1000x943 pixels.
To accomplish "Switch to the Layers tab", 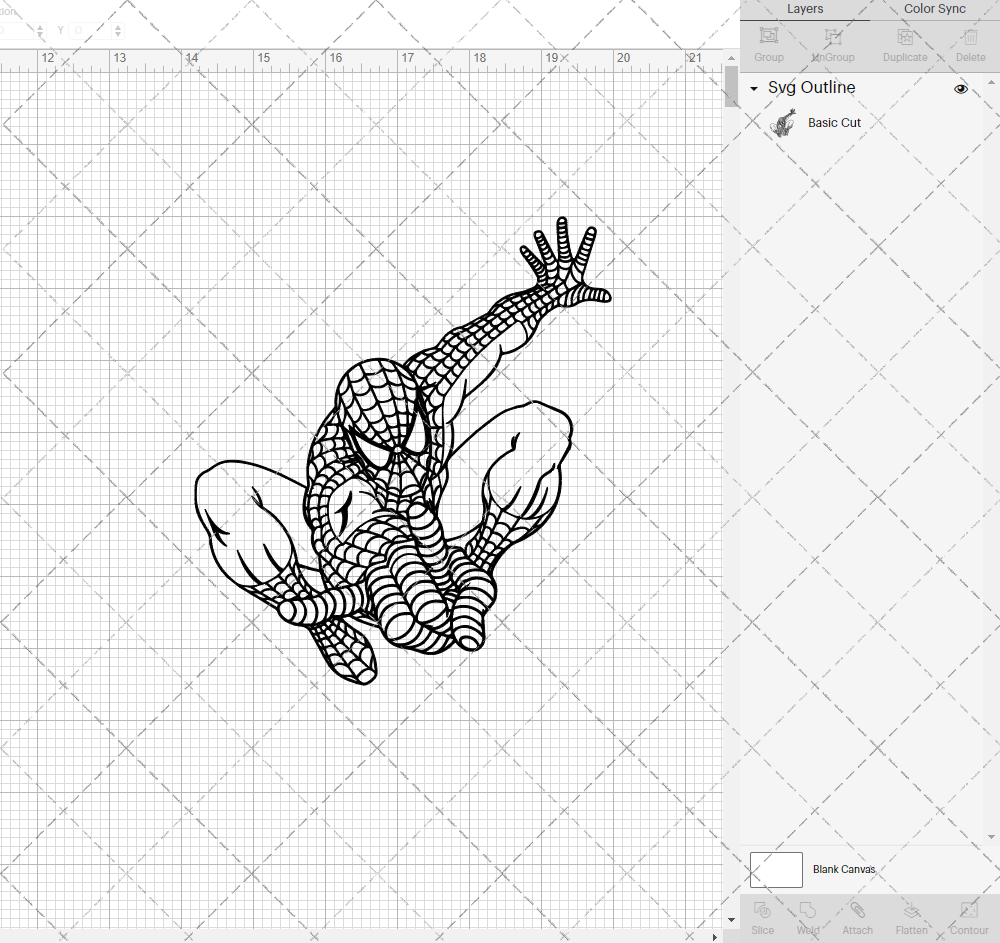I will click(x=805, y=9).
